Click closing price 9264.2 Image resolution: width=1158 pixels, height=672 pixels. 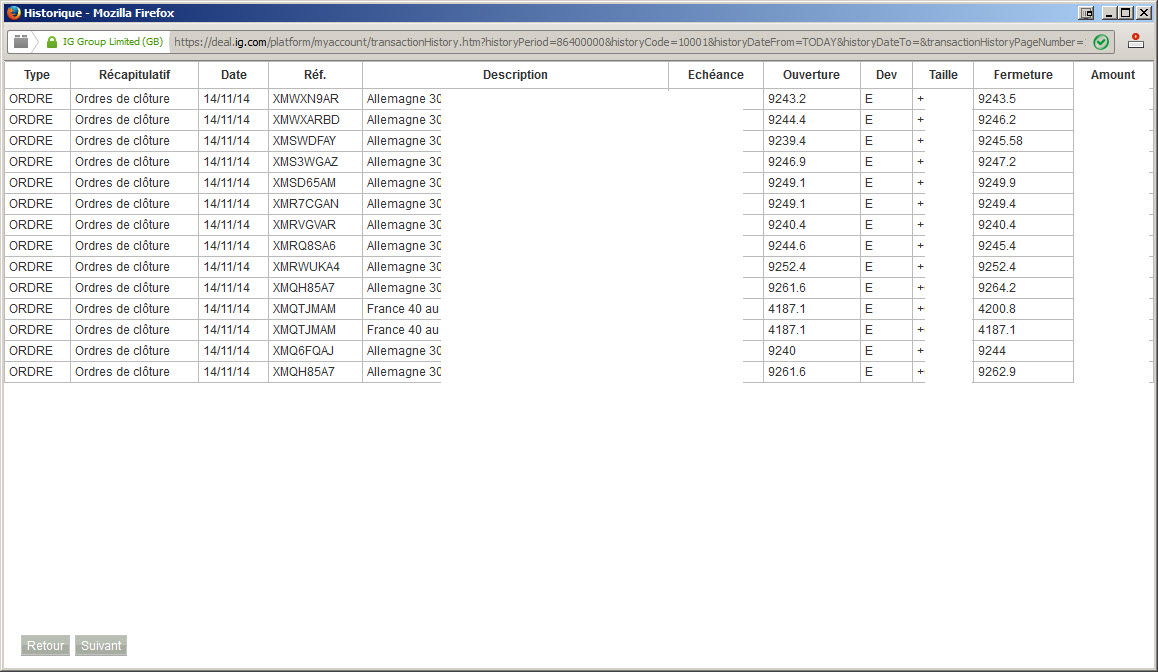(997, 288)
